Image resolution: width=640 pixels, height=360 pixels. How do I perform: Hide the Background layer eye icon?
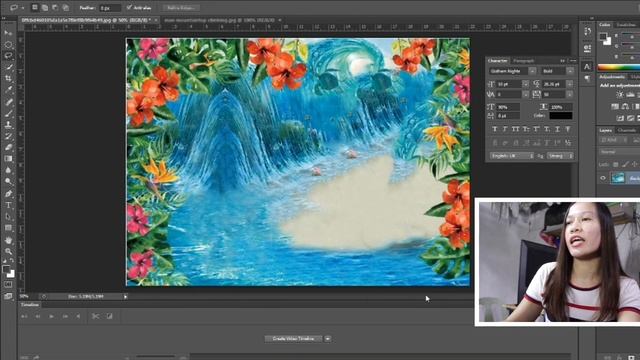[603, 178]
